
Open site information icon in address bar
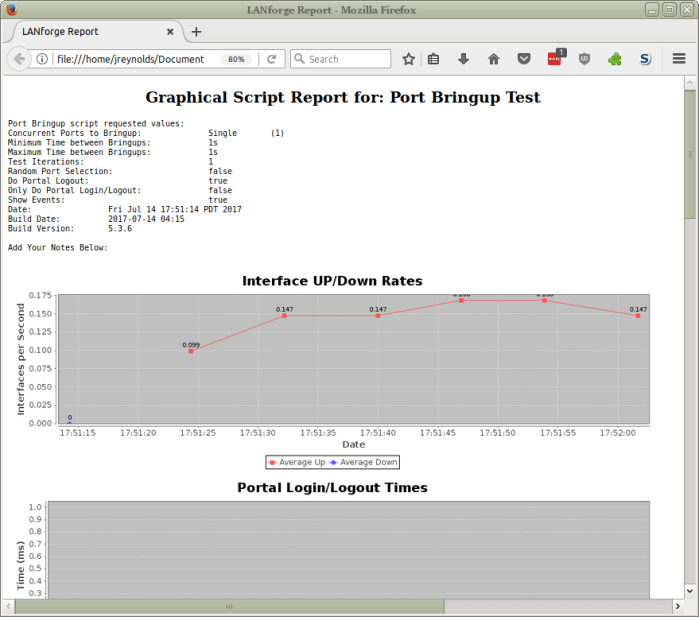point(42,59)
